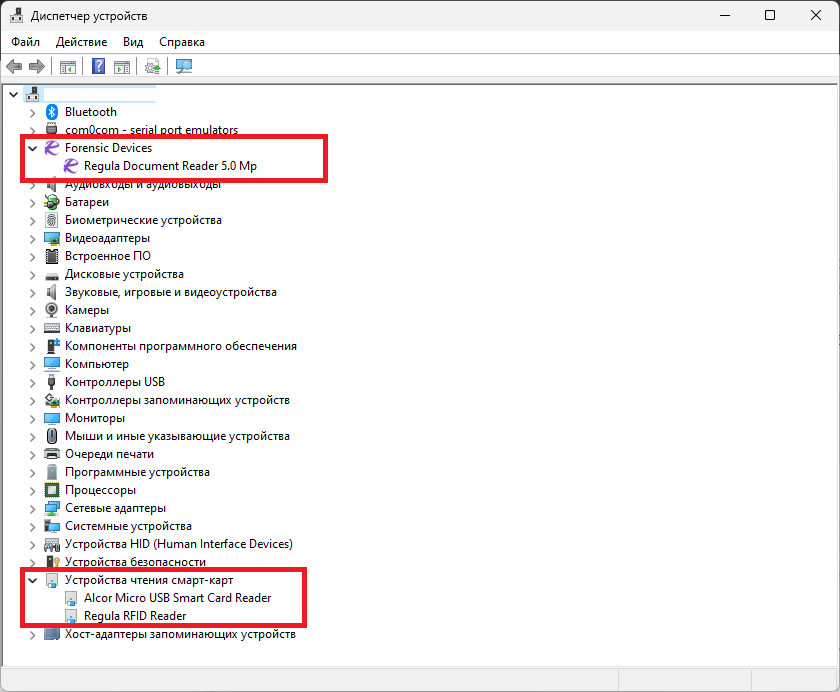840x692 pixels.
Task: Open the Справка menu
Action: tap(182, 42)
